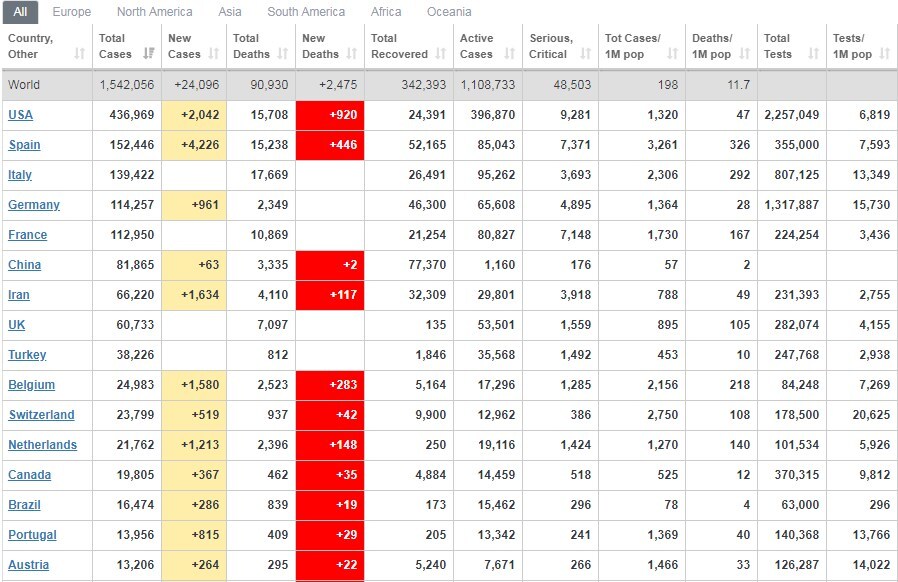Follow the Brazil link
This screenshot has height=582, width=898.
tap(24, 505)
